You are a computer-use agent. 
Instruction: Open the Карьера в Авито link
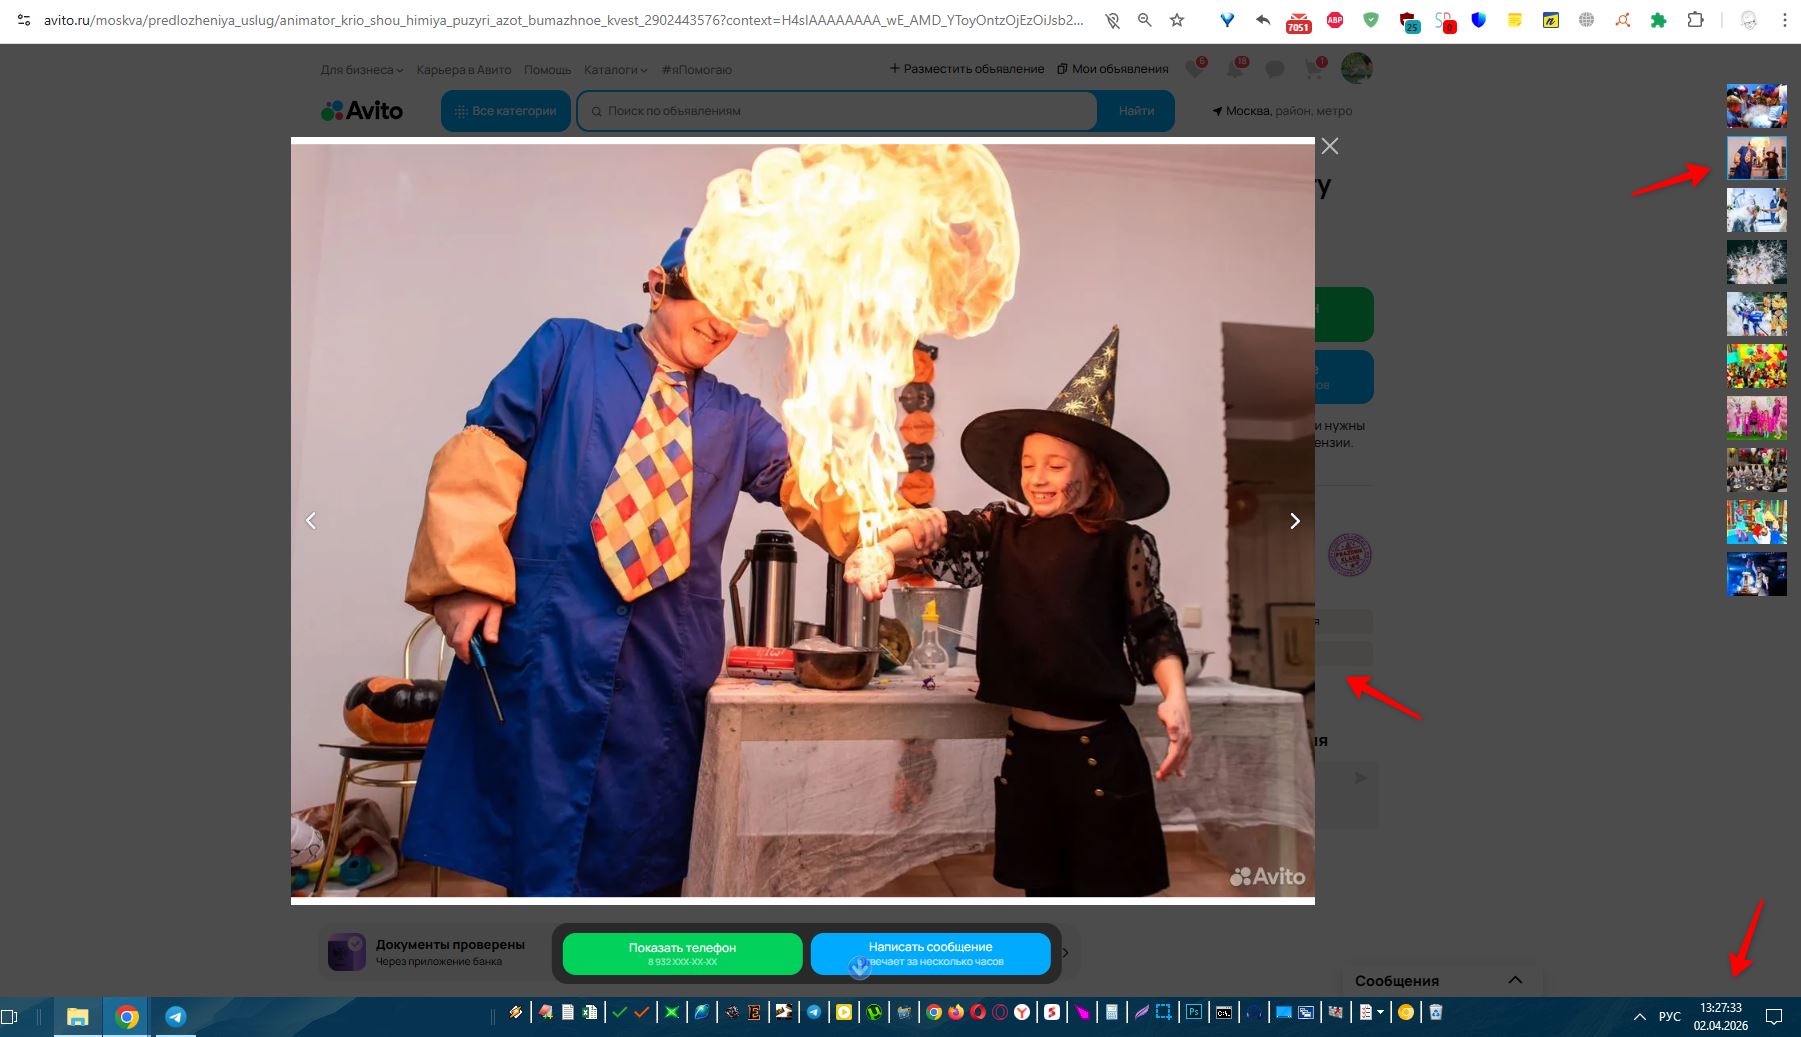point(464,70)
